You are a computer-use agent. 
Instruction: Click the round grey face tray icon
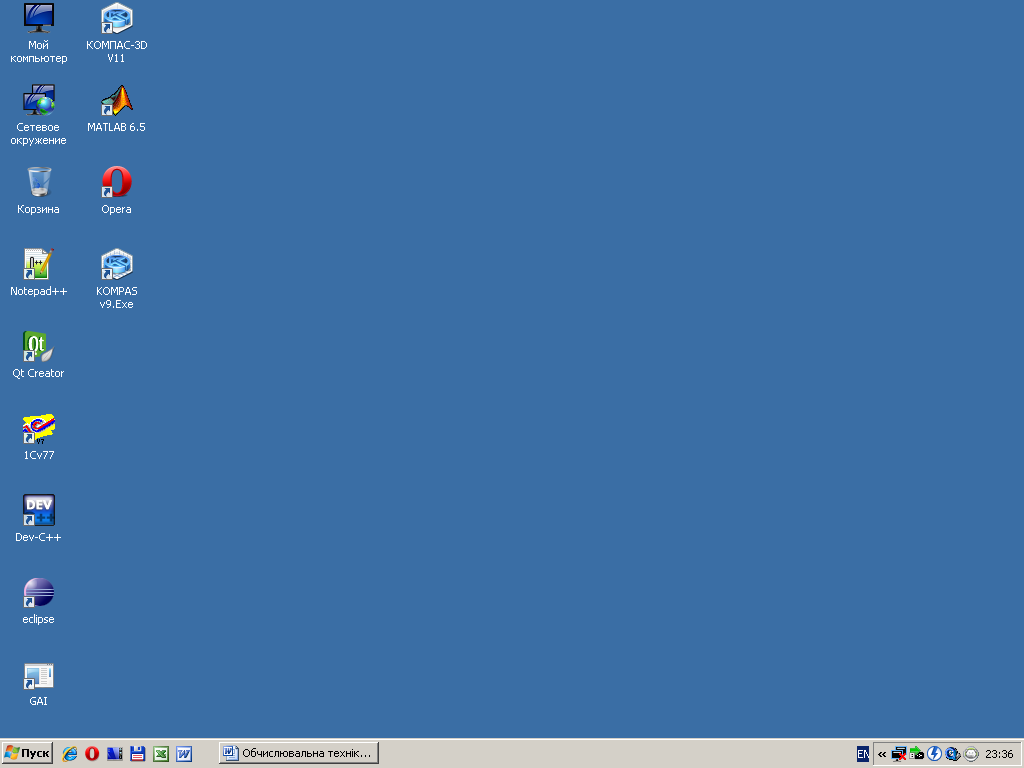[971, 754]
